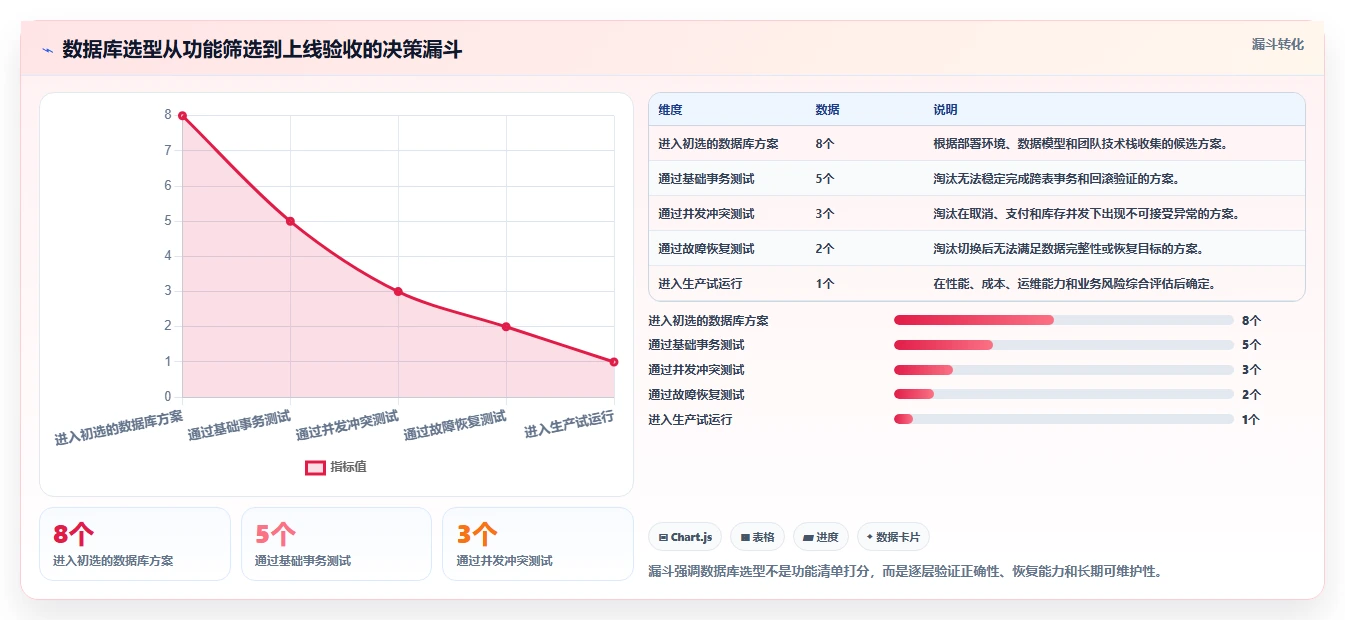Click the 漏斗转化 badge in the header
Viewport: 1345px width, 620px height.
pyautogui.click(x=1277, y=44)
